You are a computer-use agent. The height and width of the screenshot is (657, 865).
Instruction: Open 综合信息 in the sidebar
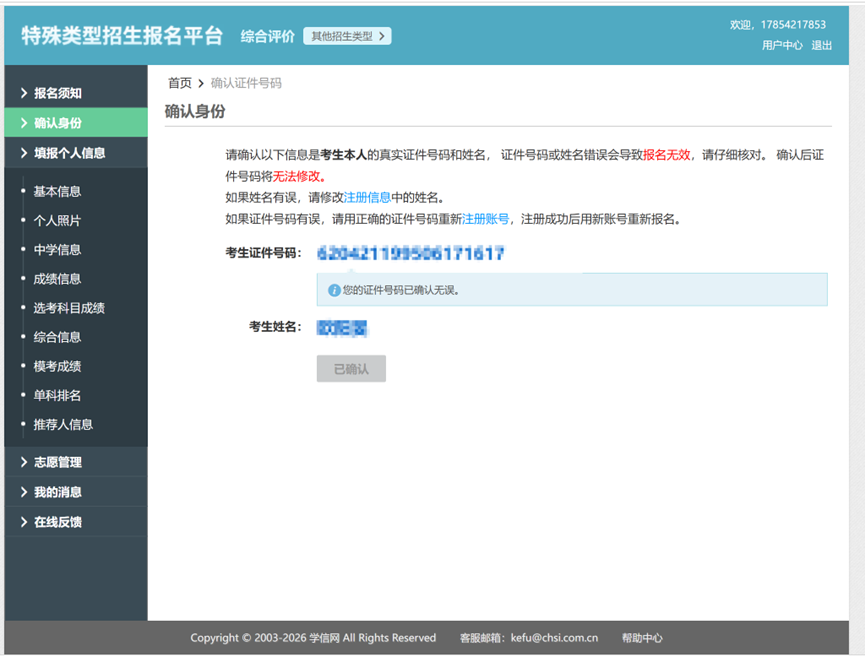57,337
